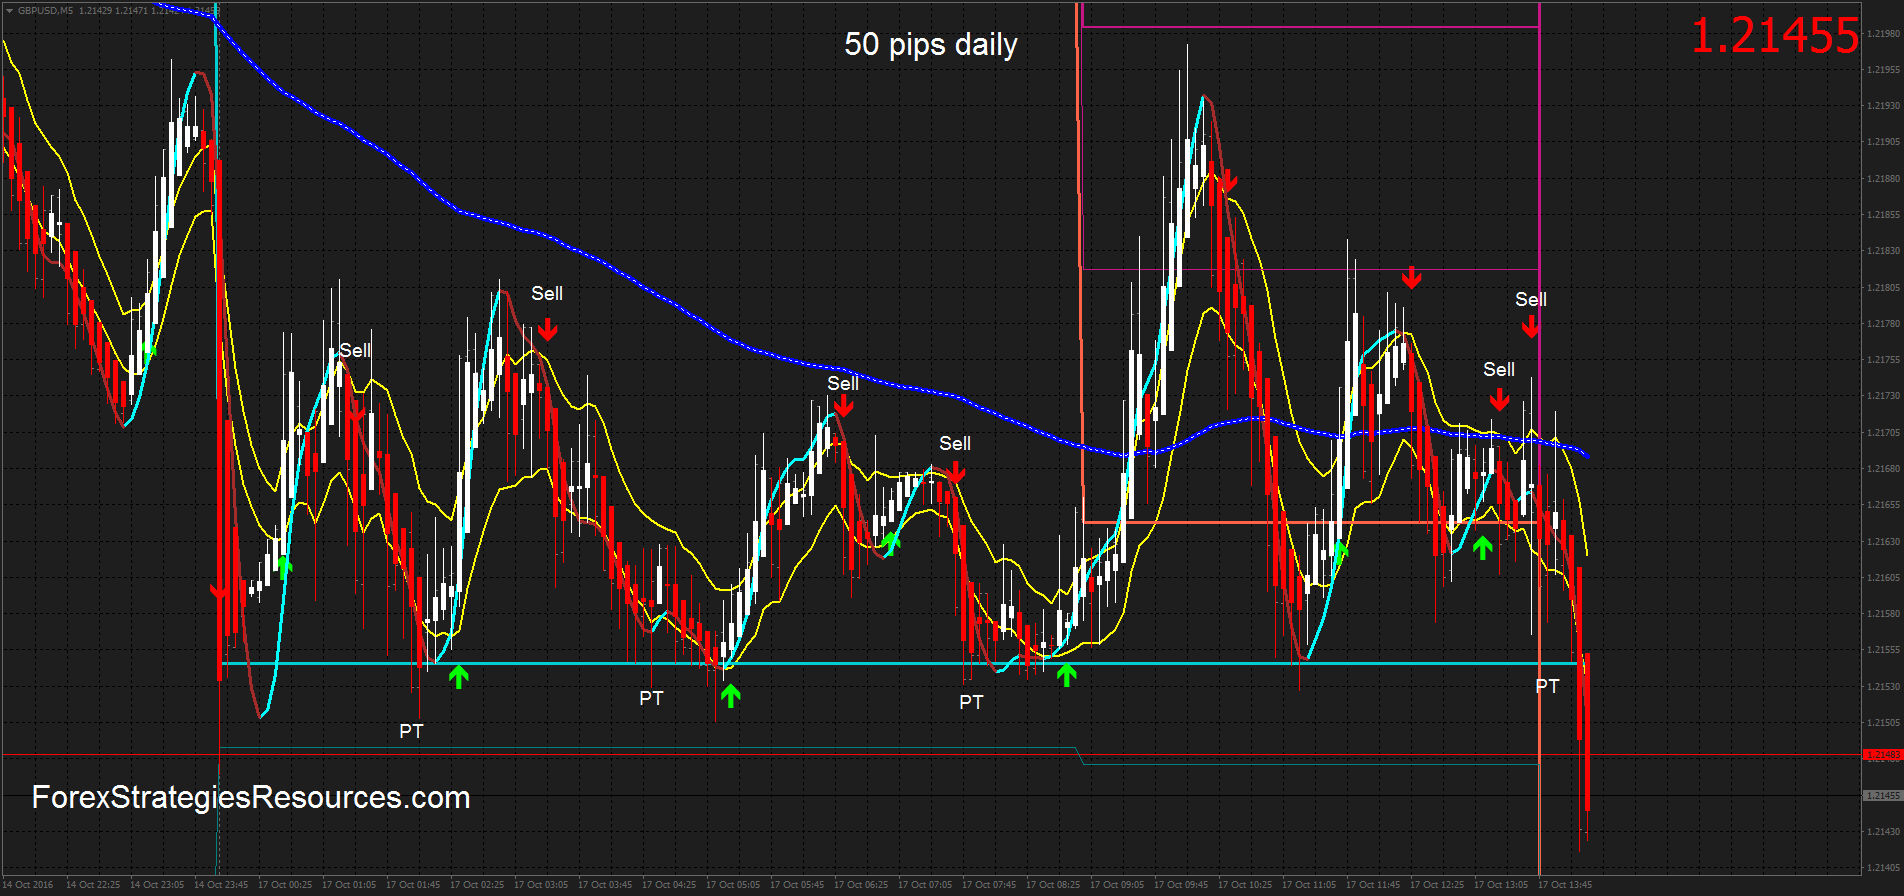This screenshot has height=896, width=1904.
Task: Click the ForexStrategiesResources.com label
Action: [251, 797]
